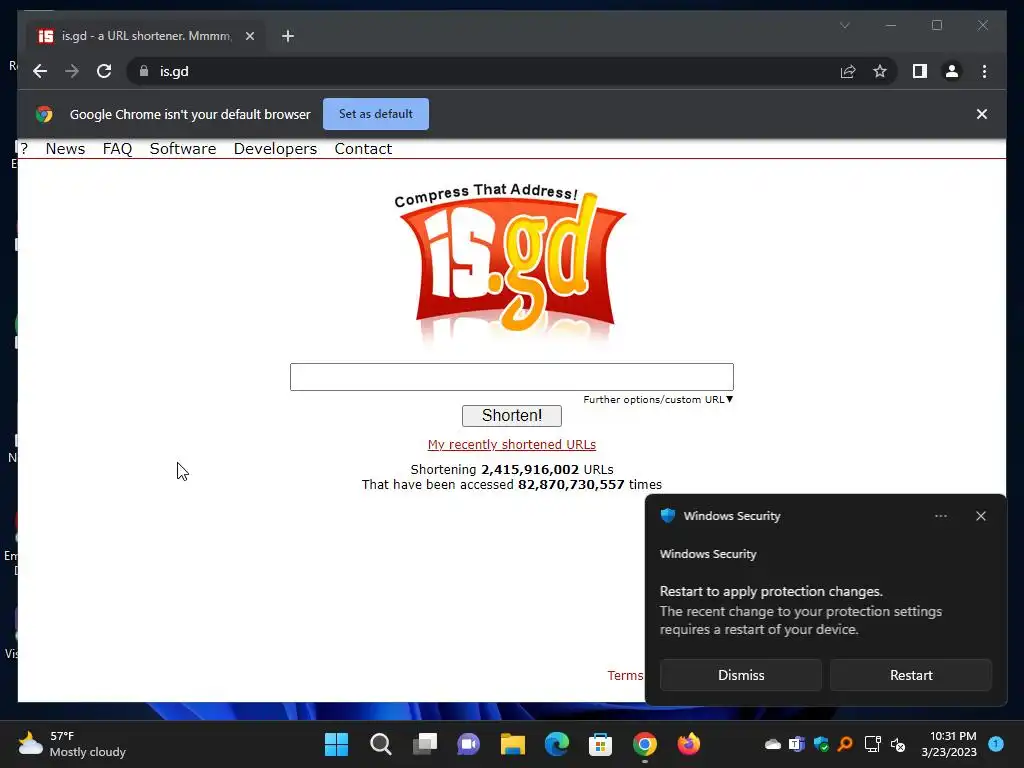The image size is (1024, 768).
Task: Open Windows Security tray shield icon
Action: (821, 744)
